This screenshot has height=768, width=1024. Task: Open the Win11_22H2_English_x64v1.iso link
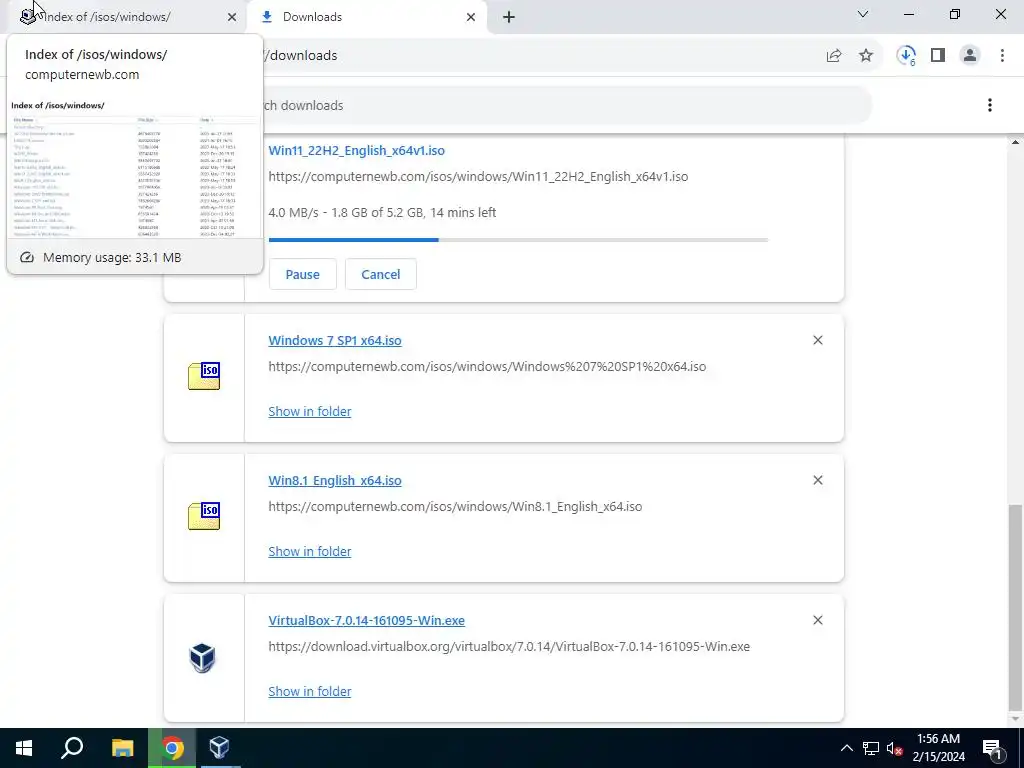click(x=357, y=150)
